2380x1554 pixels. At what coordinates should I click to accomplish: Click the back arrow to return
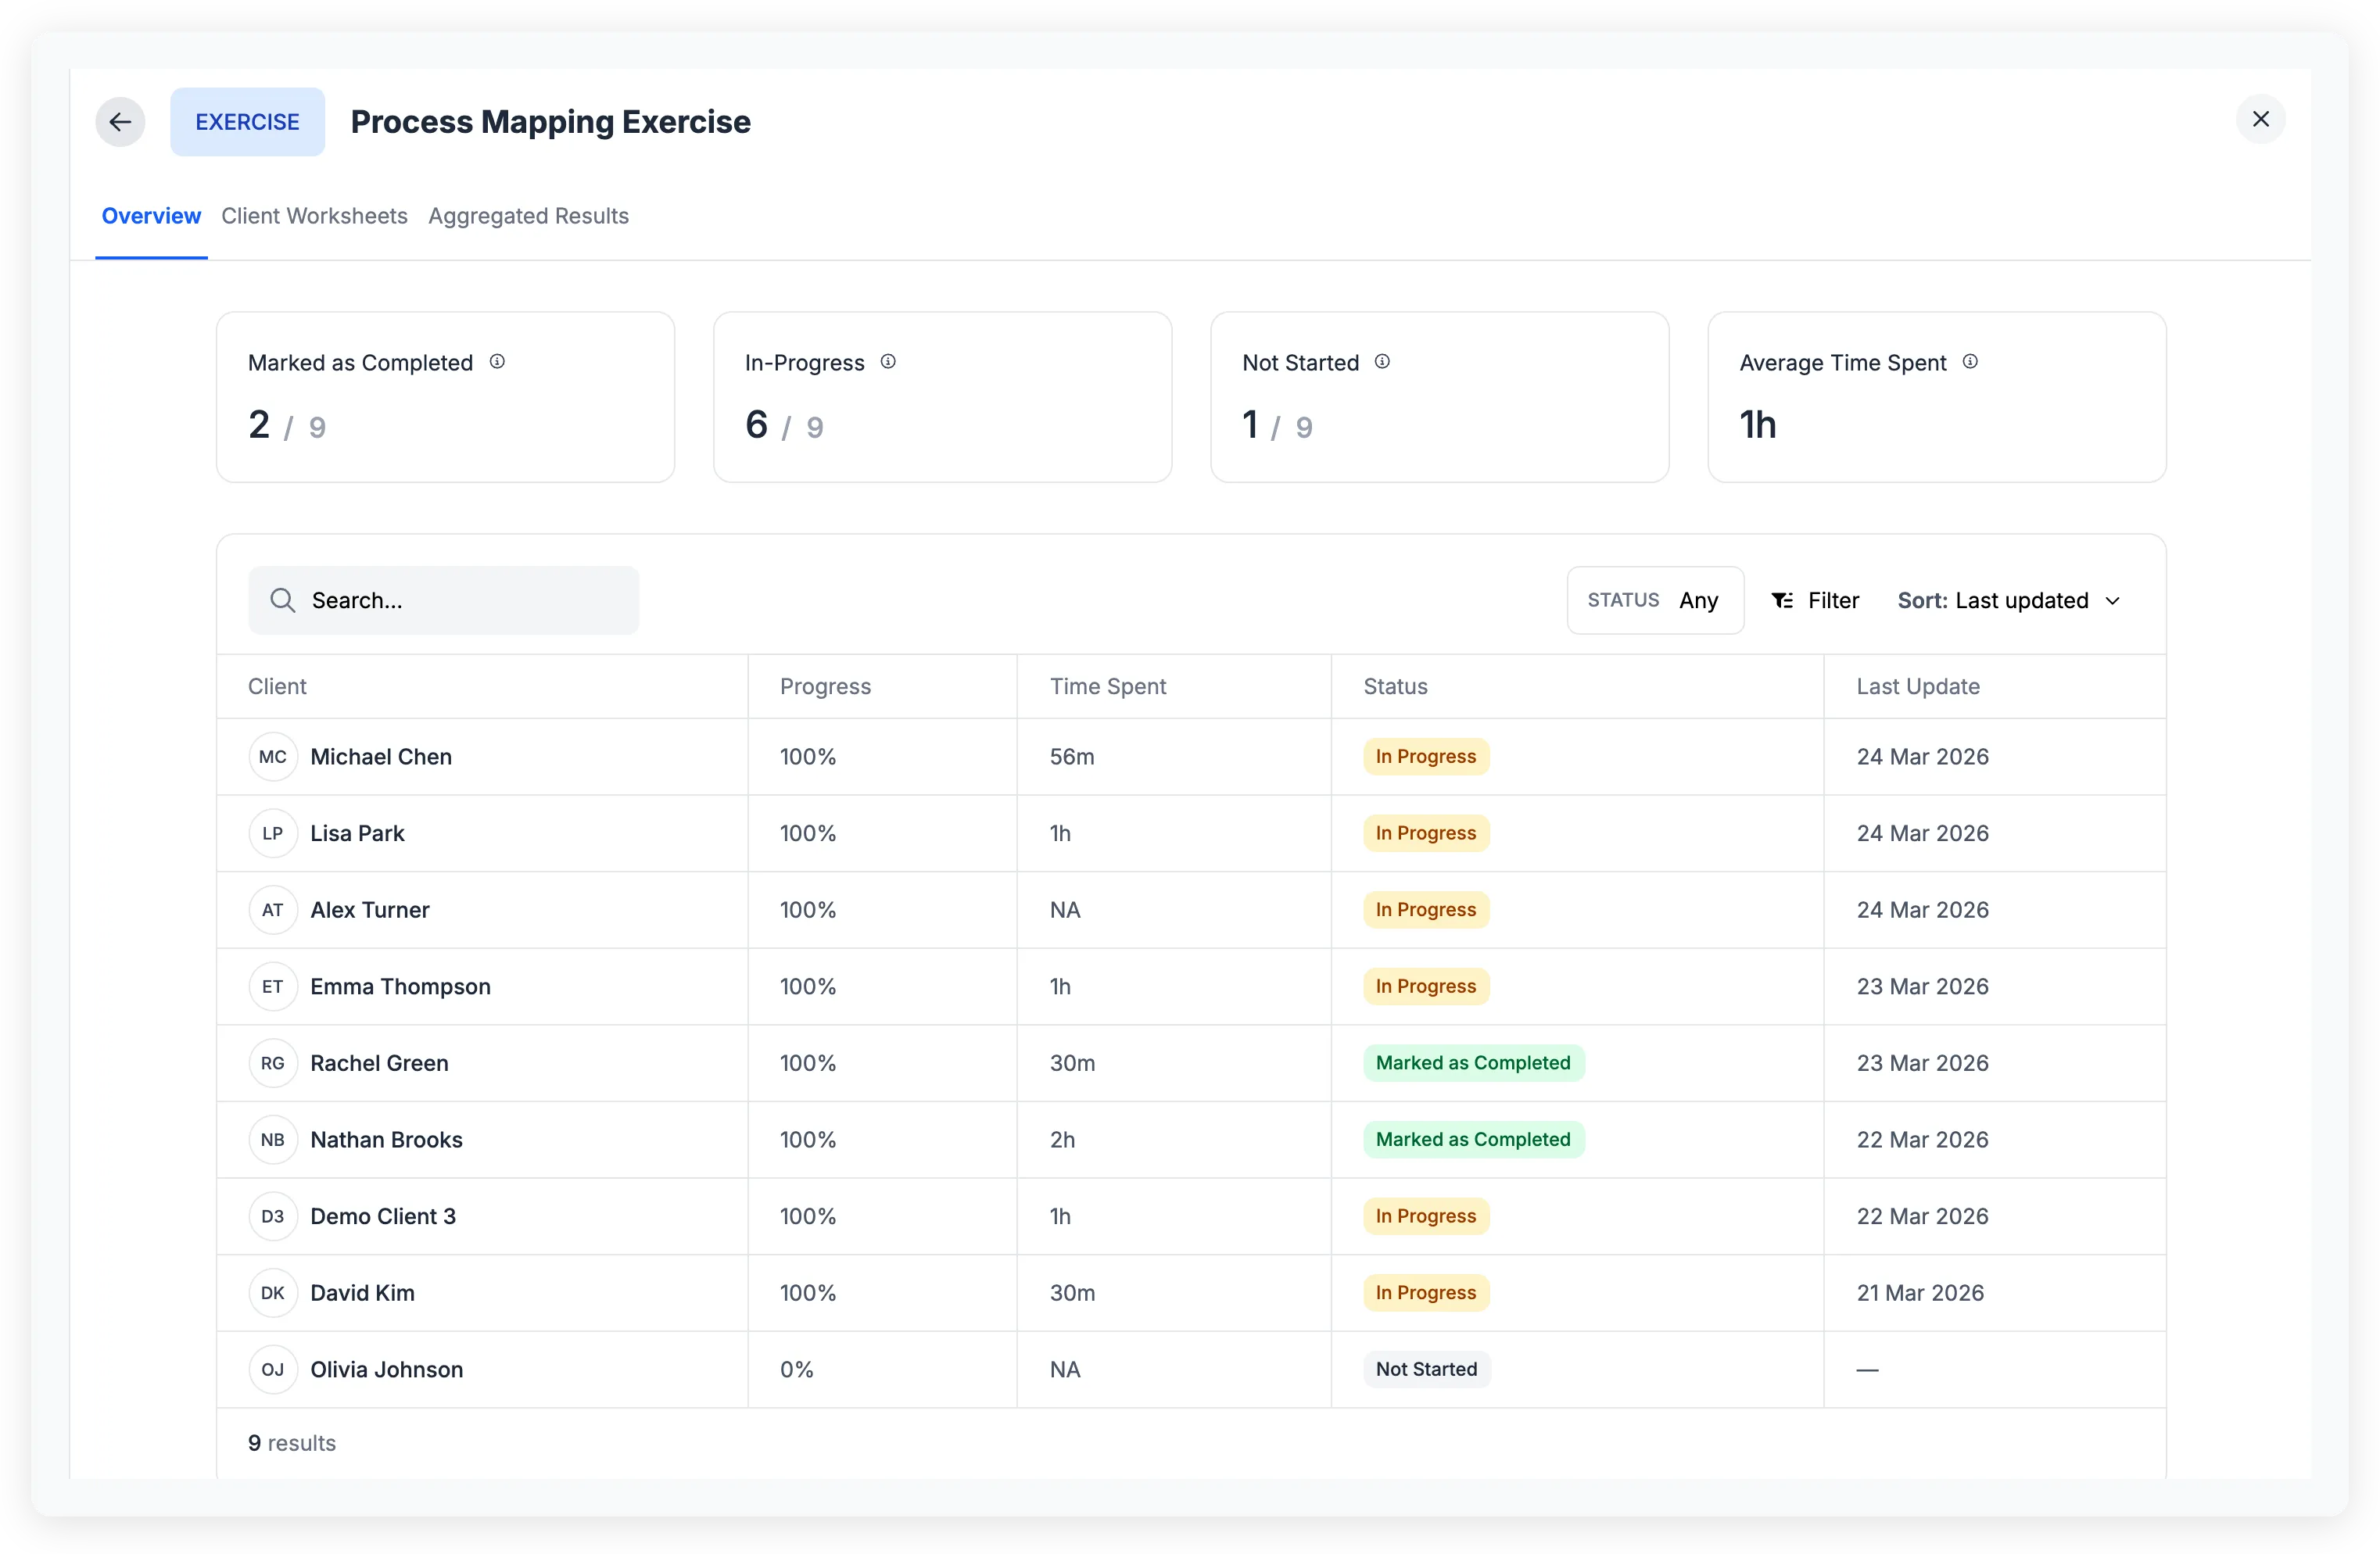(119, 121)
